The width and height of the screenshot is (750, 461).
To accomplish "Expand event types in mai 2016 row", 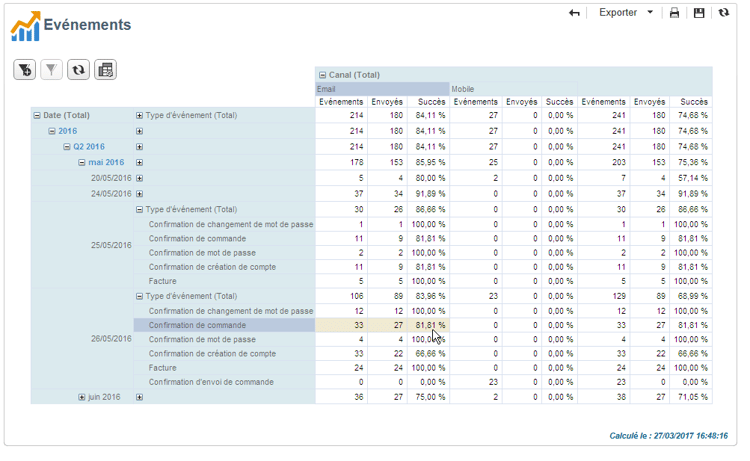I will 139,163.
